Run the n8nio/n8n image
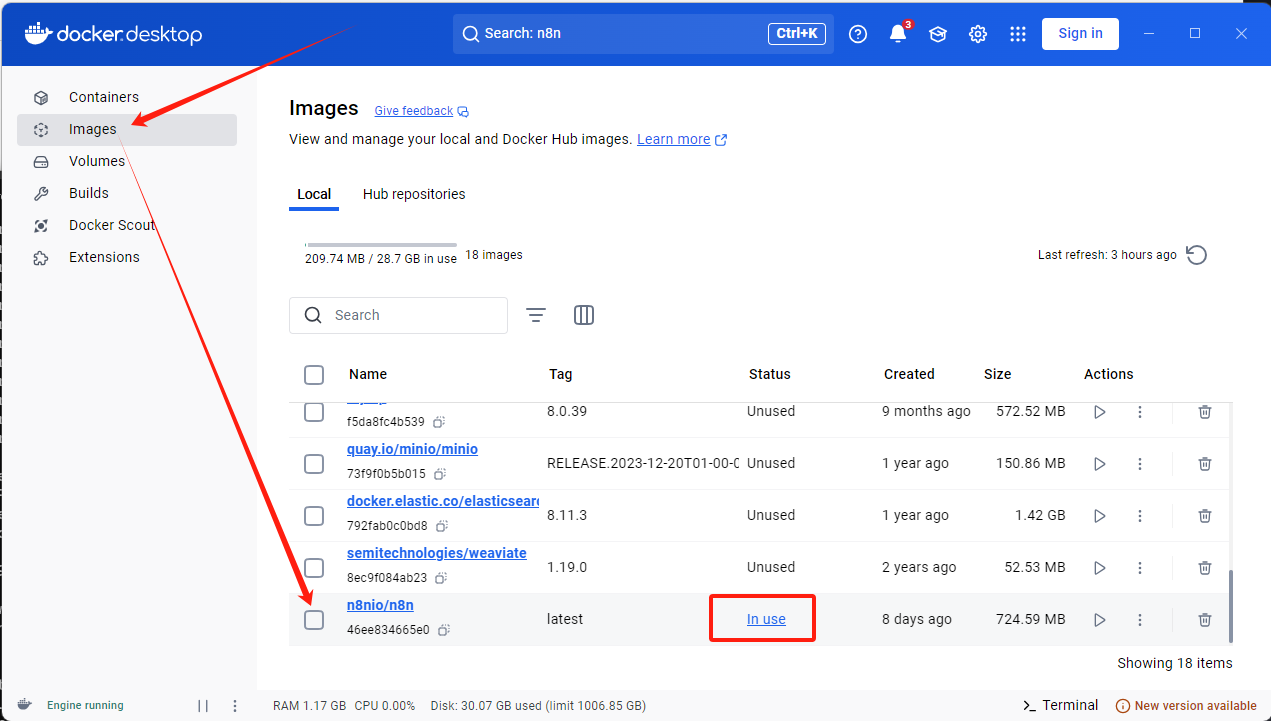Screen dimensions: 1271x721 (1100, 620)
